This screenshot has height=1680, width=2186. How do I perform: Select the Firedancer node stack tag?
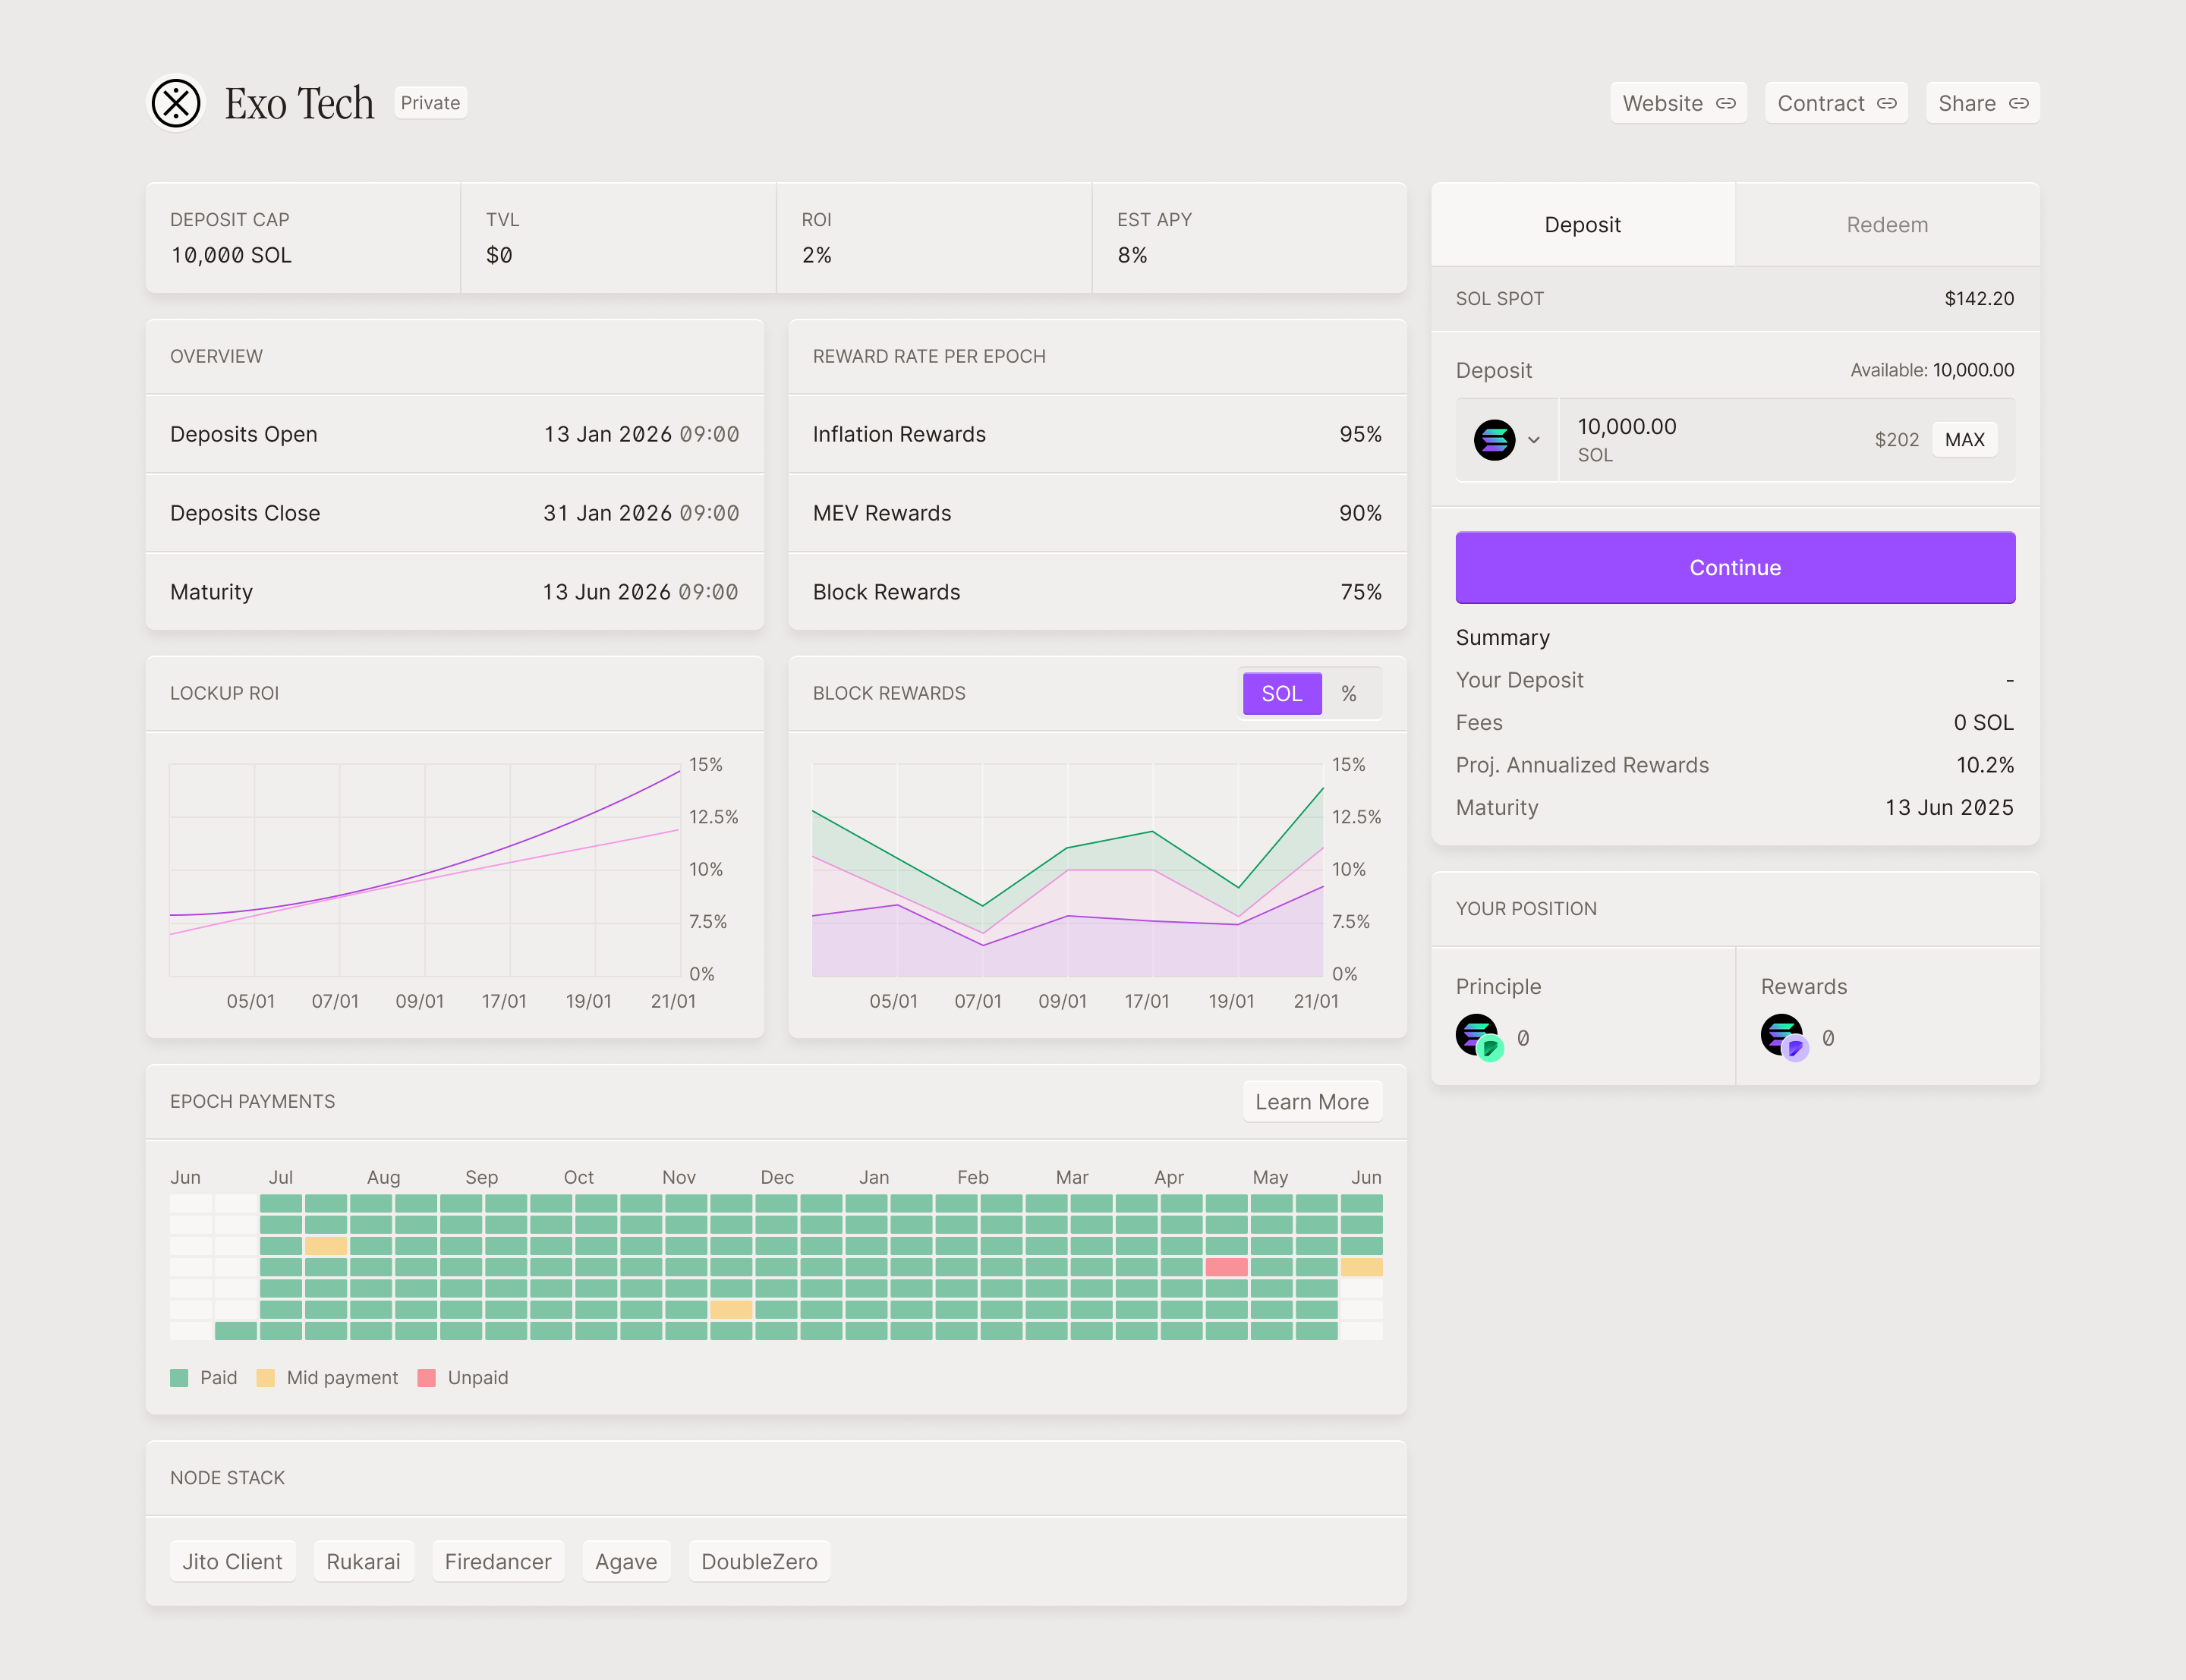click(498, 1561)
